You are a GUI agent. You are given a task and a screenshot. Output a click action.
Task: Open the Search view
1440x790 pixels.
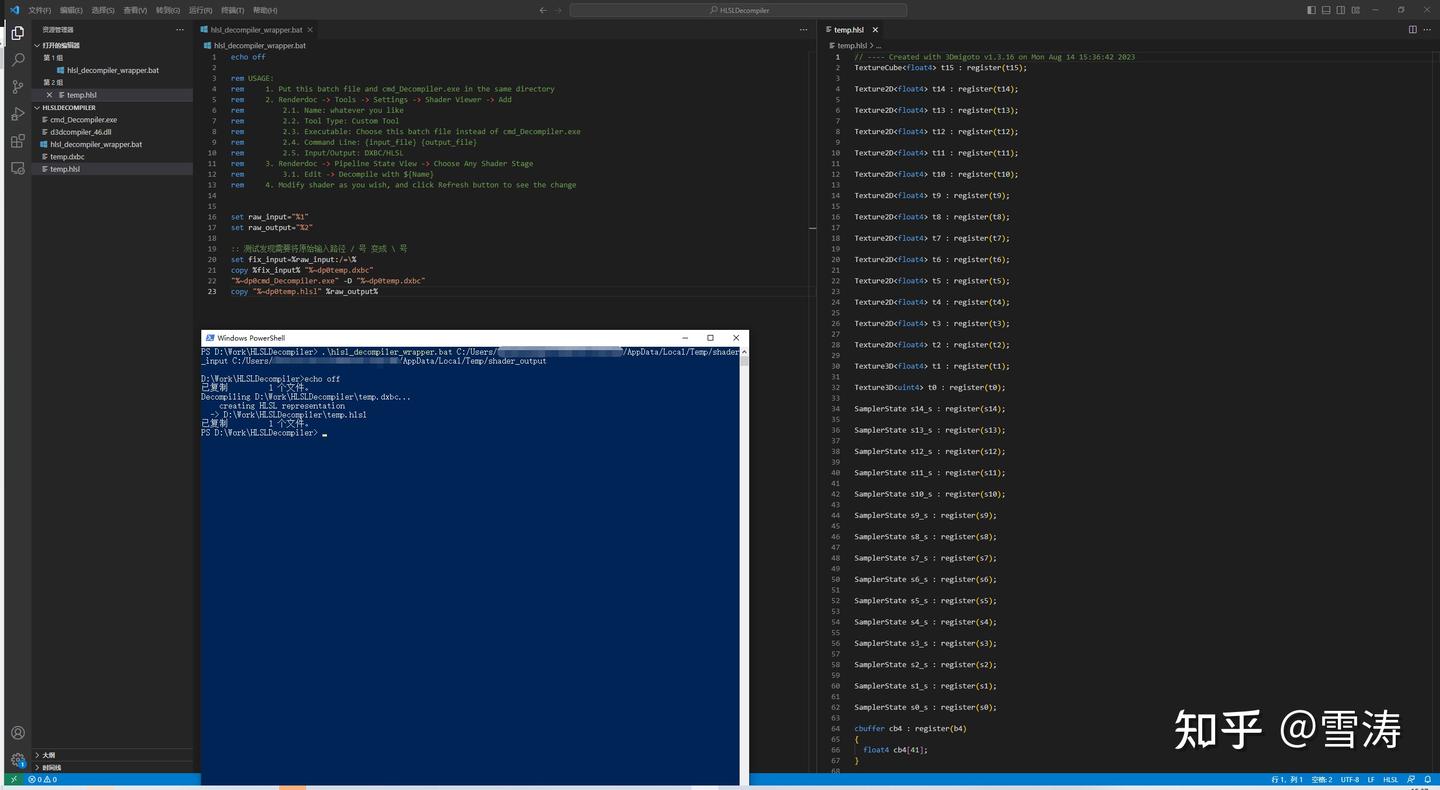(x=16, y=60)
